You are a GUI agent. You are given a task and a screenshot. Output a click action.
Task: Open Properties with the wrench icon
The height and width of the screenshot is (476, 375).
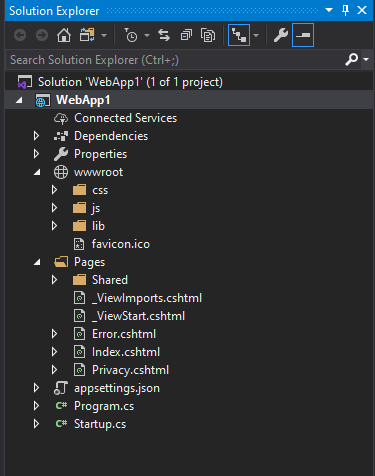tap(281, 35)
